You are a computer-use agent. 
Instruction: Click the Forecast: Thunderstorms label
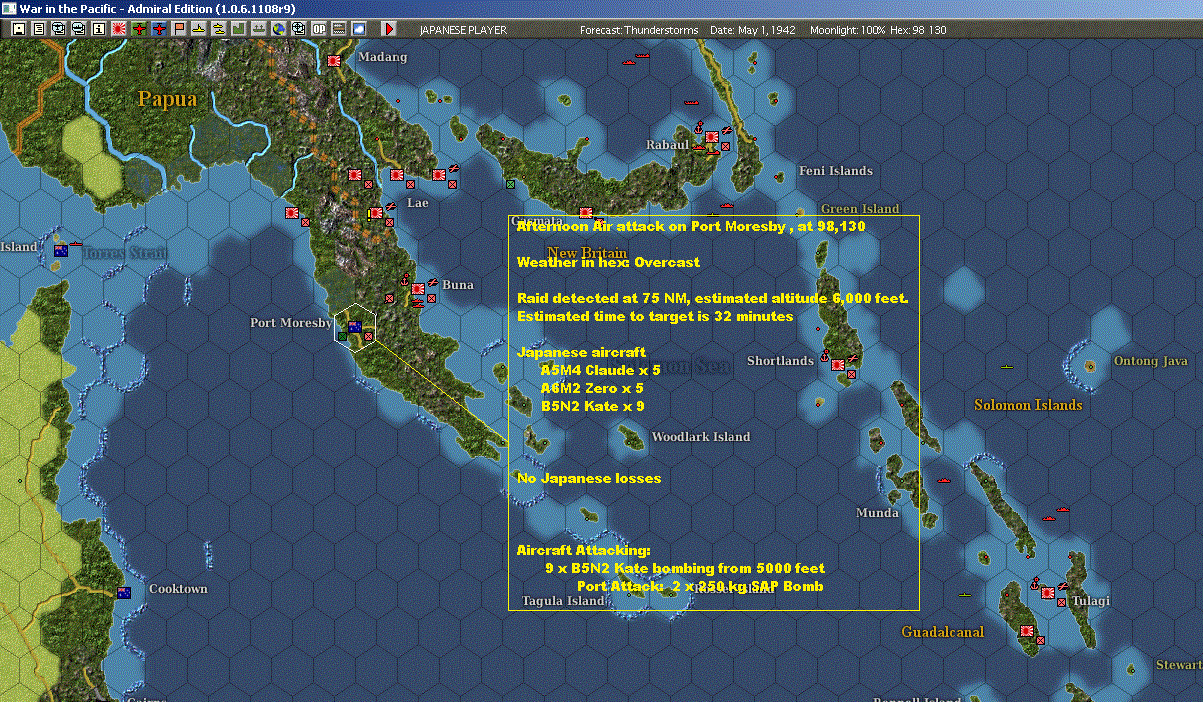point(639,30)
